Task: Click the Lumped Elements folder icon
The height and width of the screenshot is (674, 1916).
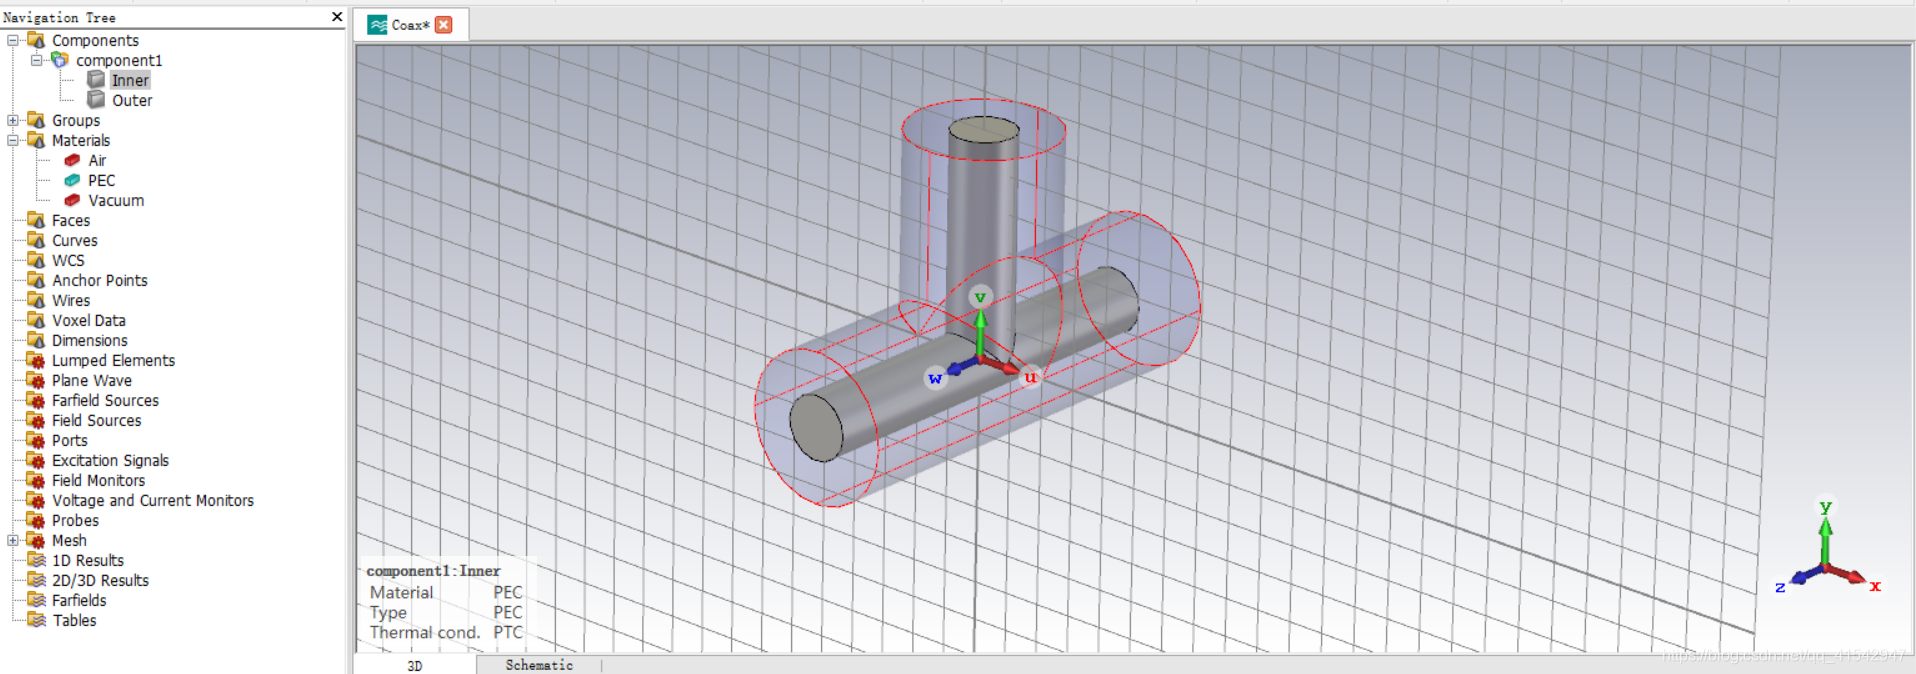Action: tap(36, 360)
